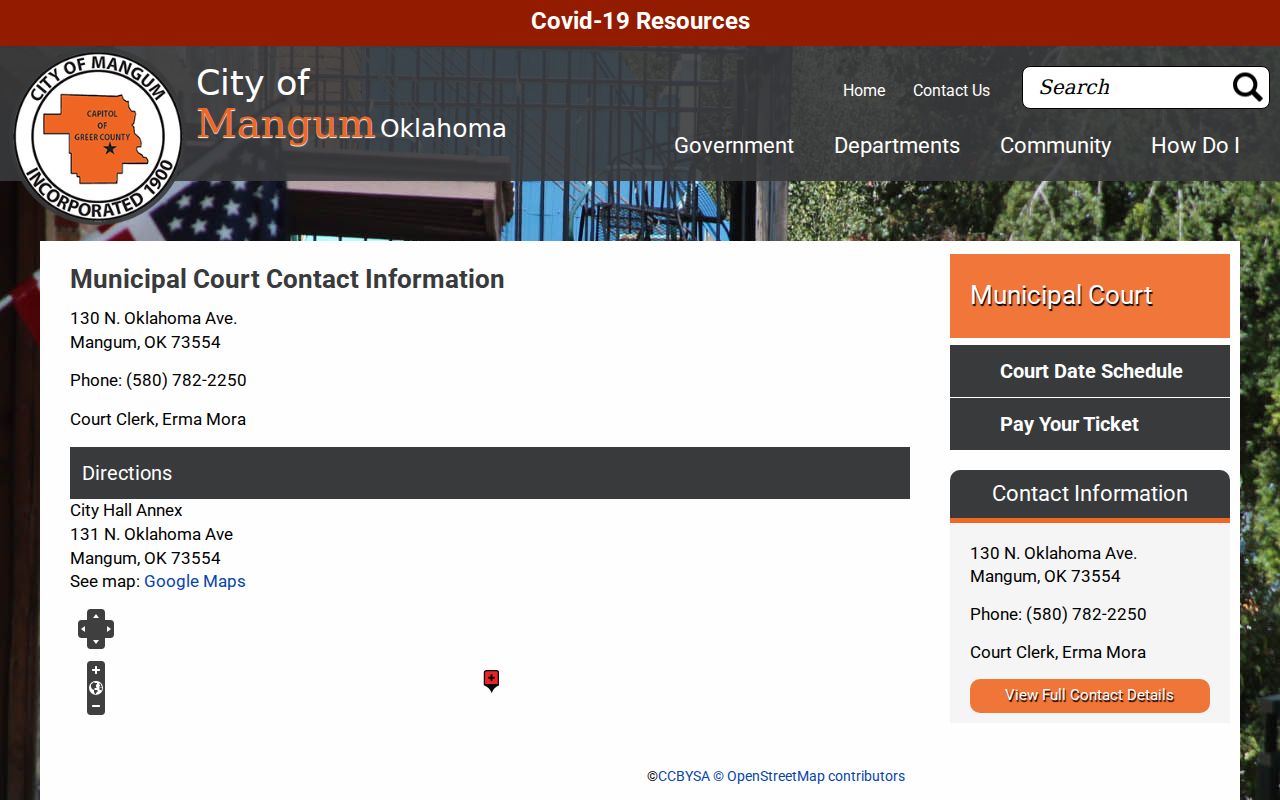Click the City of Mangum seal logo
Viewport: 1280px width, 800px height.
click(x=98, y=137)
